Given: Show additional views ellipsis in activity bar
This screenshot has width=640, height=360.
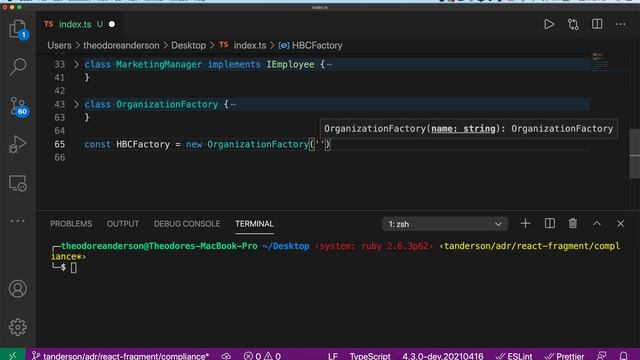Looking at the screenshot, I should (x=18, y=221).
